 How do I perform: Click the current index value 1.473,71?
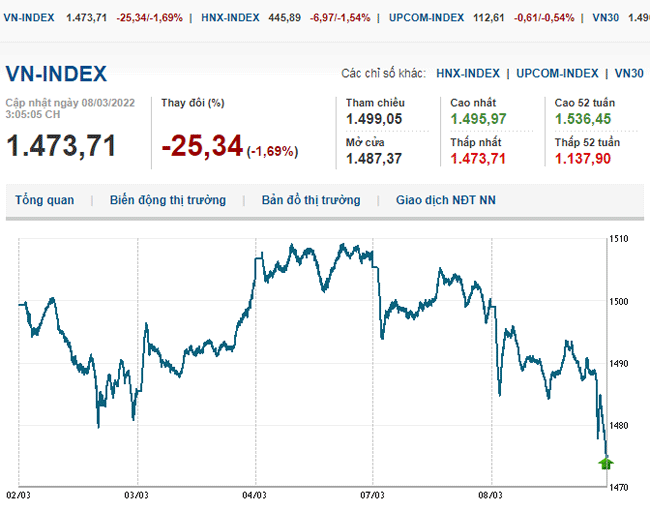[61, 146]
